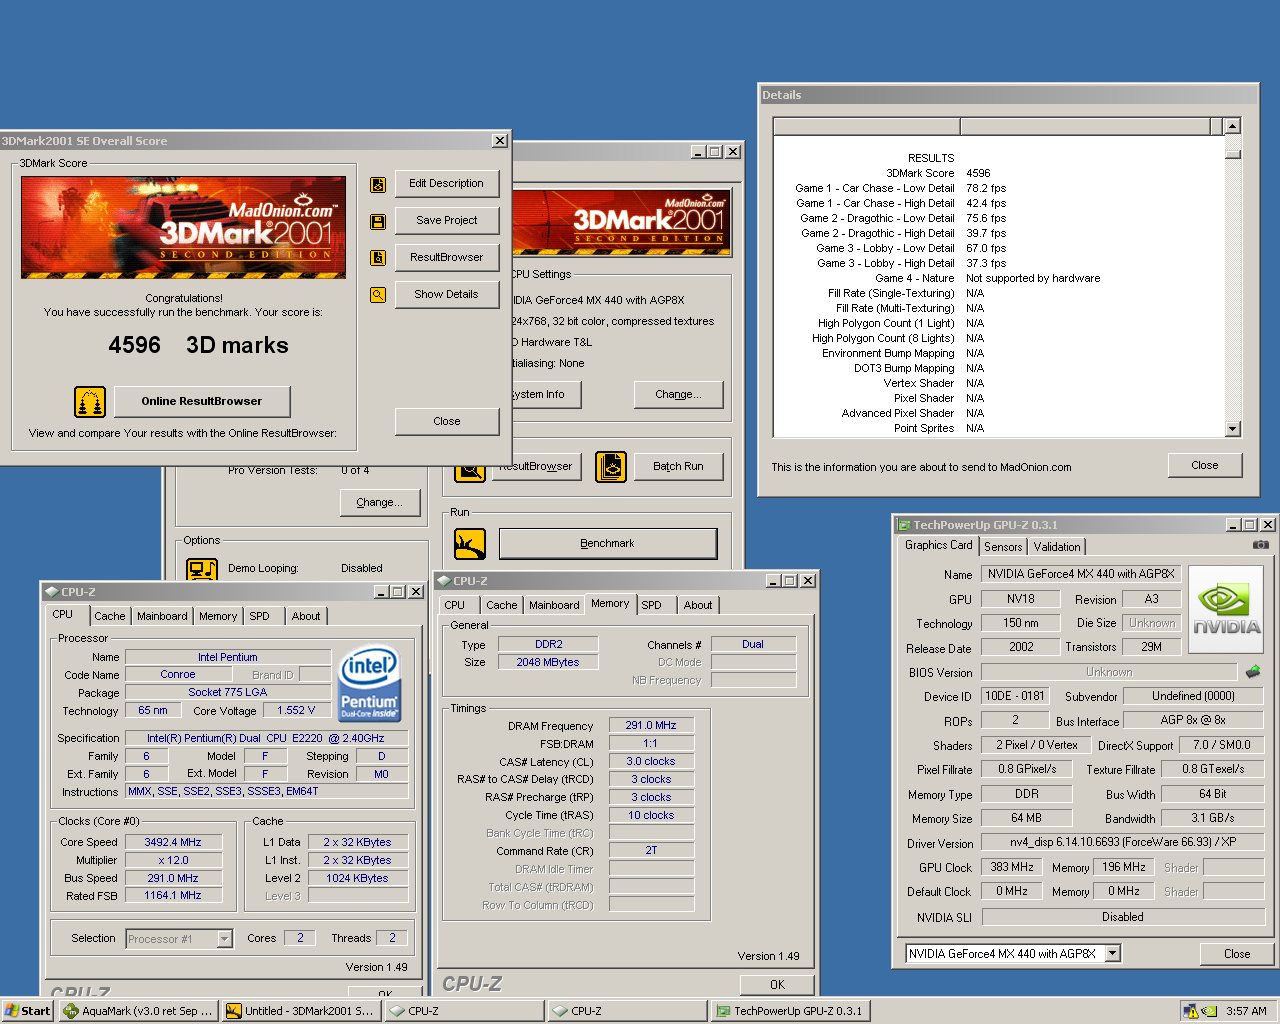Open Processor #1 selection dropdown in CPU-Z
This screenshot has height=1024, width=1280.
point(224,939)
